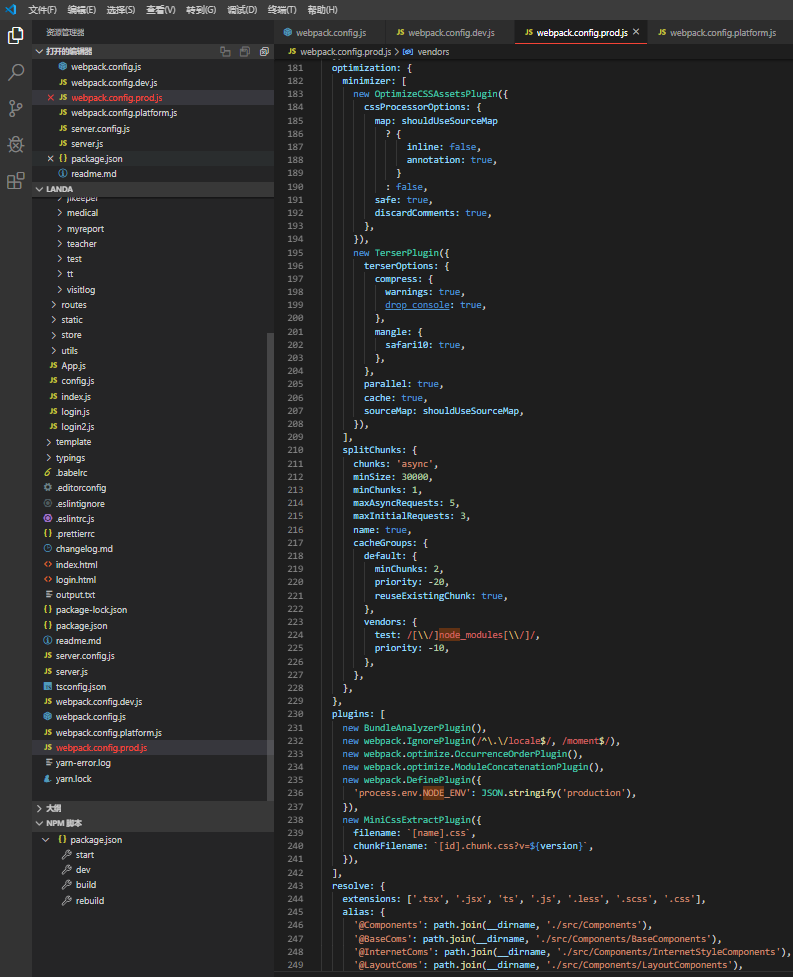
Task: Open the 文件(F) menu
Action: [x=42, y=9]
